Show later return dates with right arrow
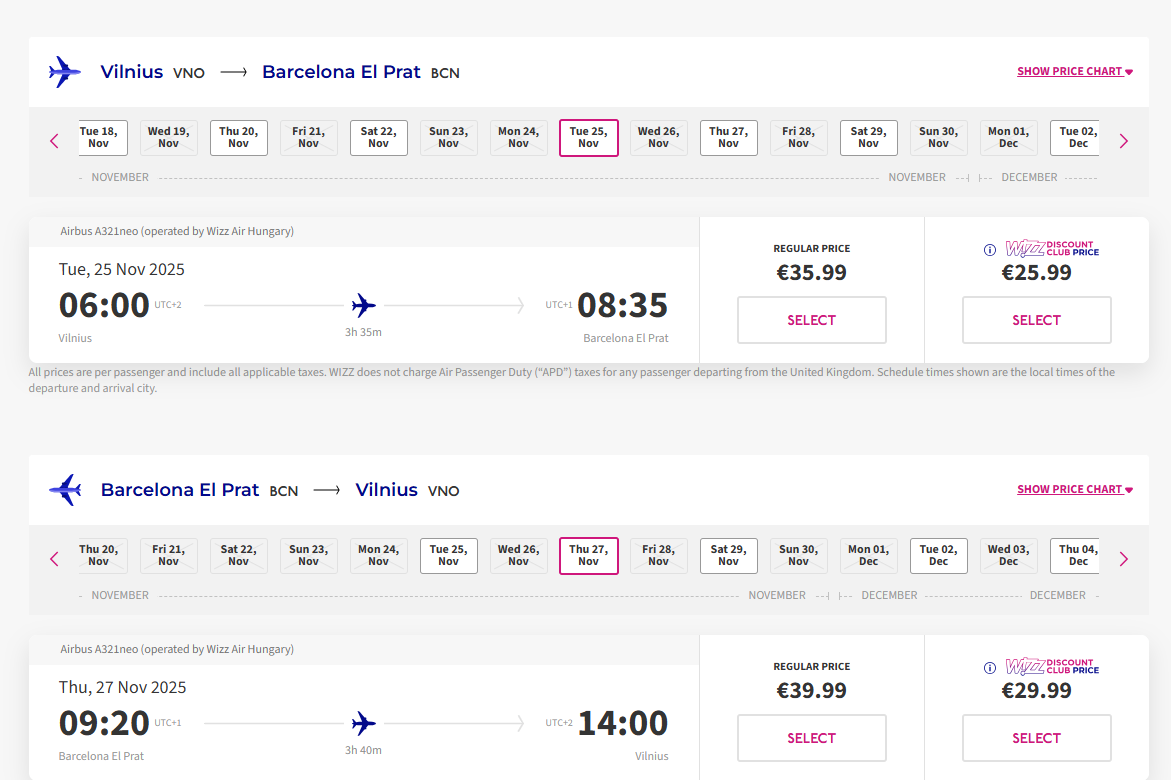1171x780 pixels. tap(1123, 559)
